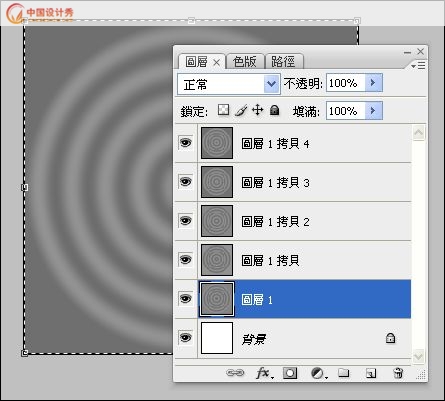The height and width of the screenshot is (401, 445).
Task: Hide the 背景 layer
Action: point(185,338)
